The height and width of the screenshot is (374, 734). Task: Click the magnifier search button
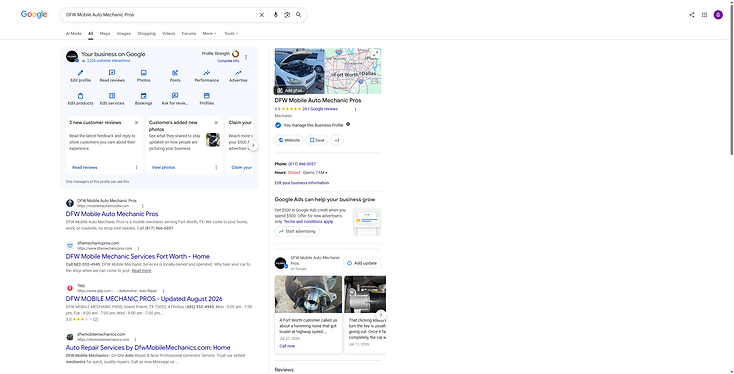click(x=298, y=15)
